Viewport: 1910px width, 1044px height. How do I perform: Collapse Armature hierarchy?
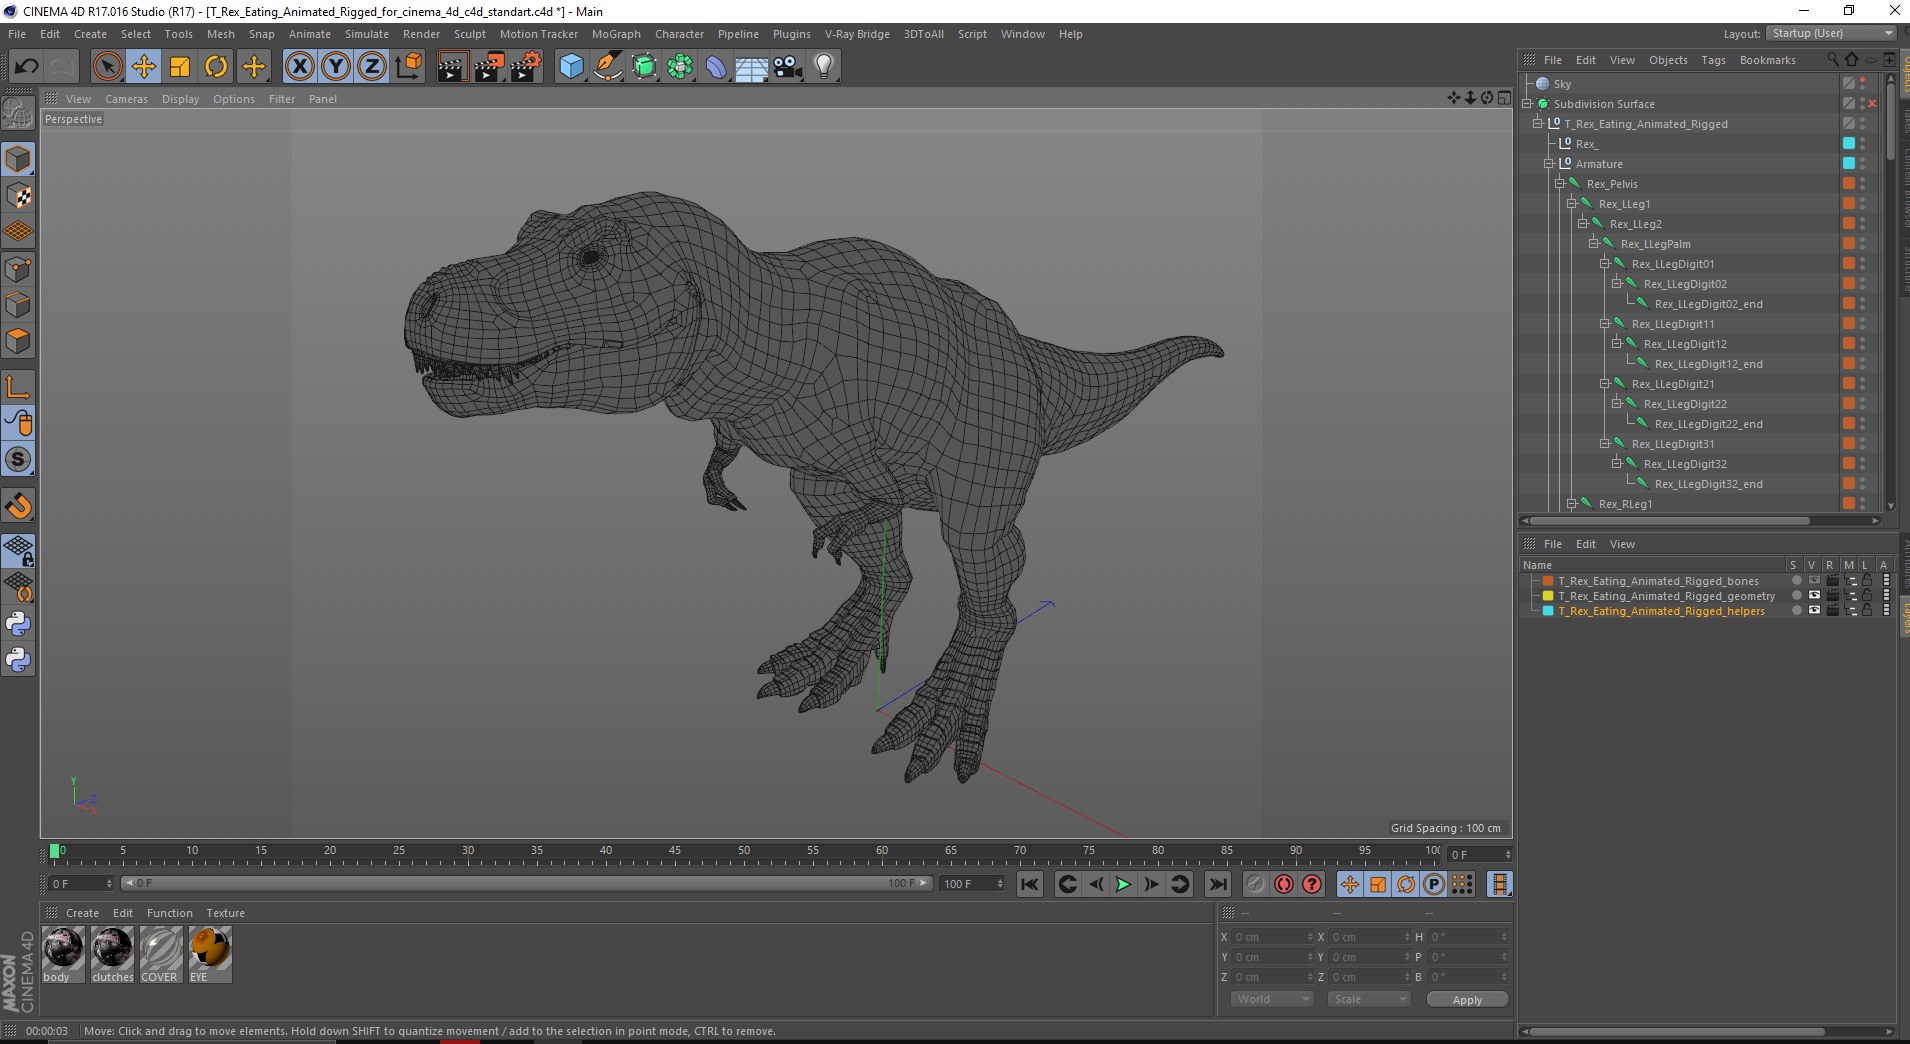[1548, 164]
